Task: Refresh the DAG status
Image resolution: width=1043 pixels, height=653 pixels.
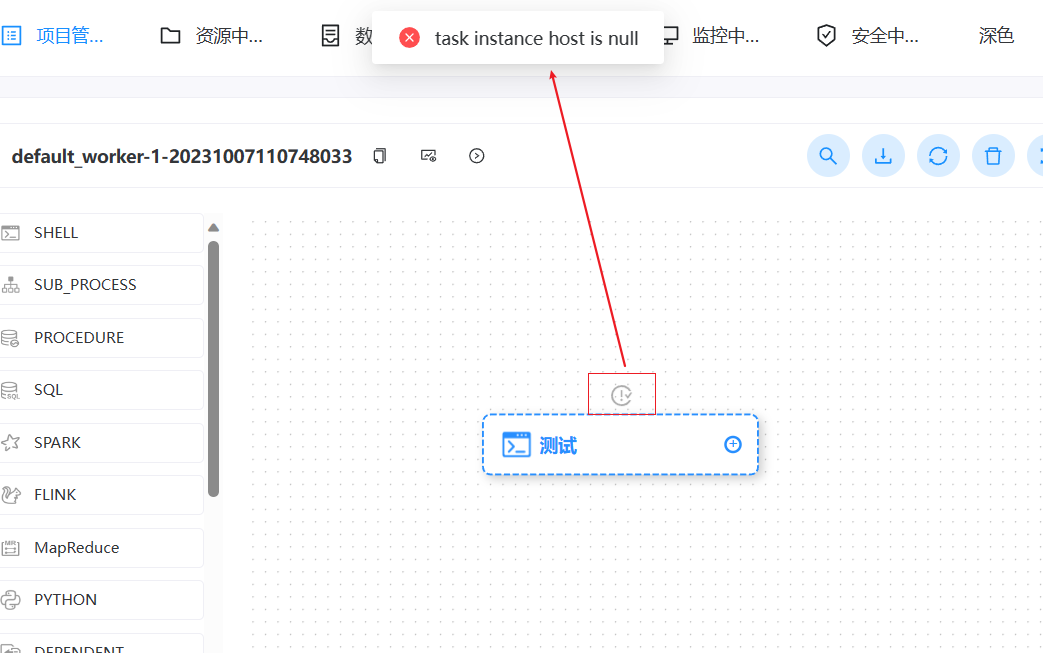Action: 938,156
